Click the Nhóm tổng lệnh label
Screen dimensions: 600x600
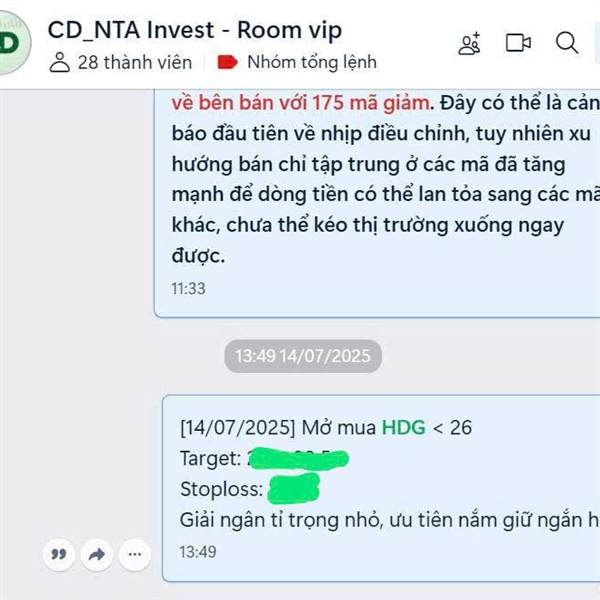click(312, 62)
